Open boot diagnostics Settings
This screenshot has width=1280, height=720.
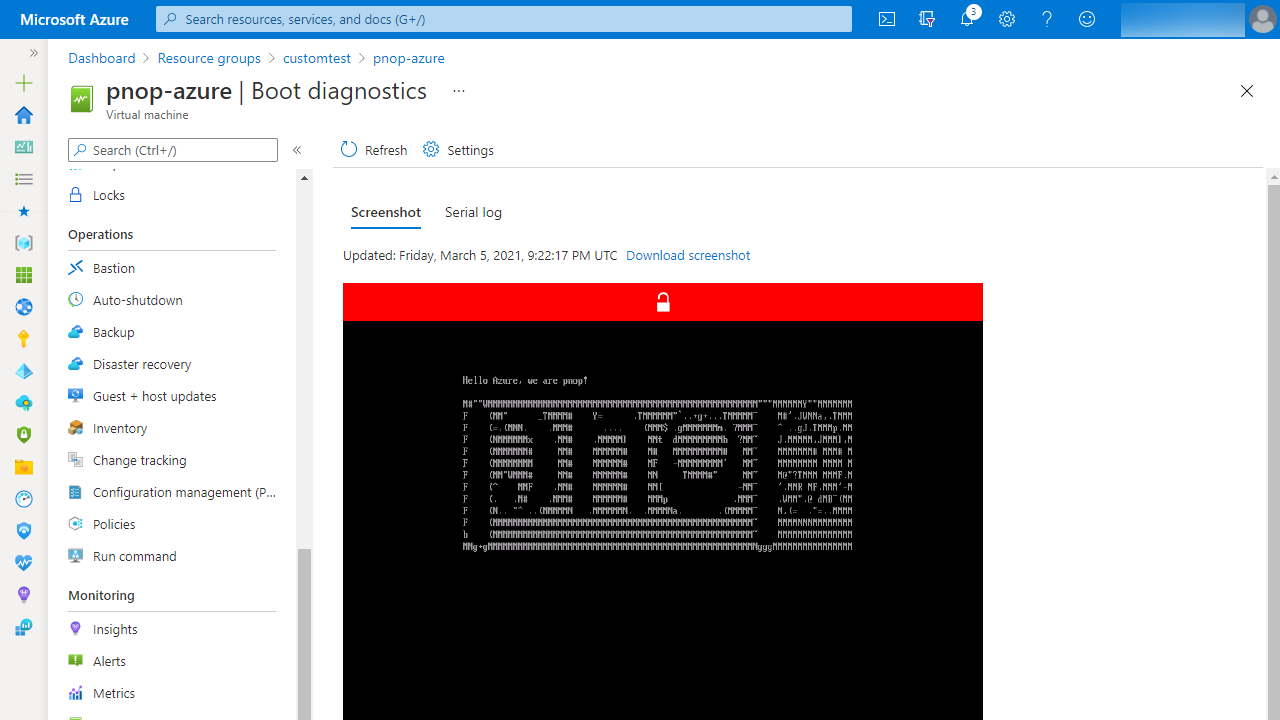coord(458,150)
